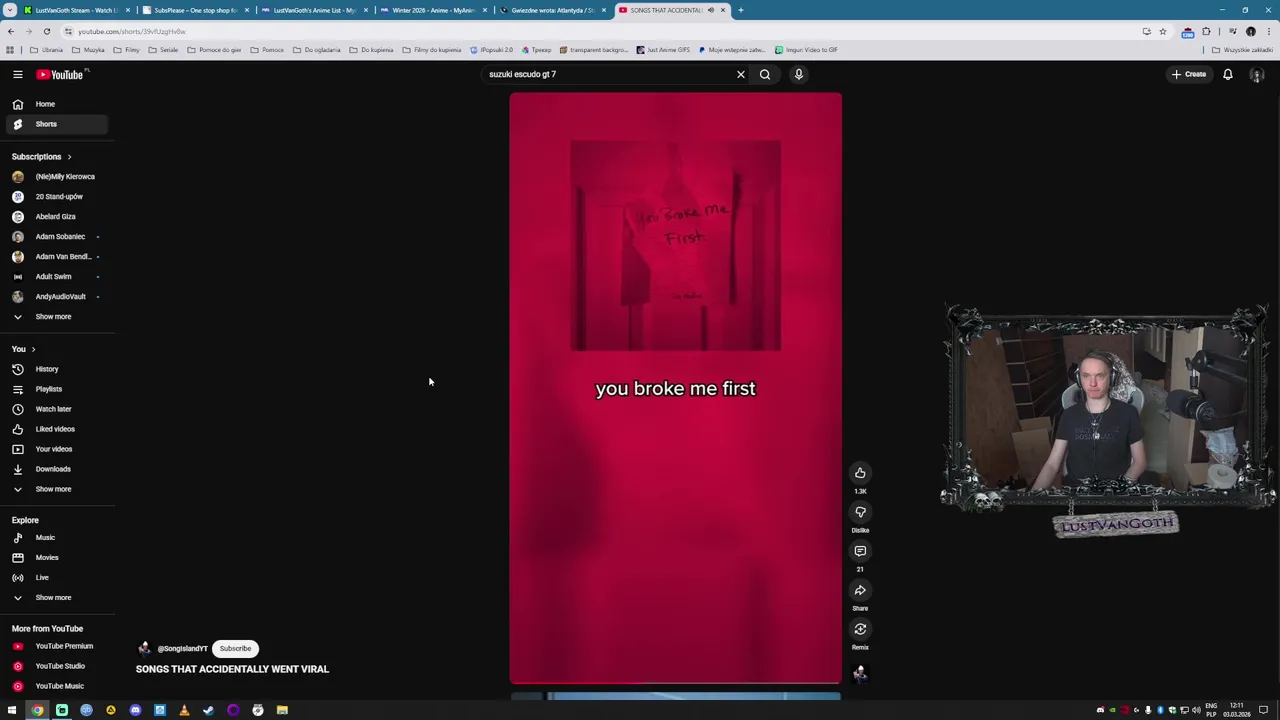1280x720 pixels.
Task: Open the Create button menu
Action: 1190,74
